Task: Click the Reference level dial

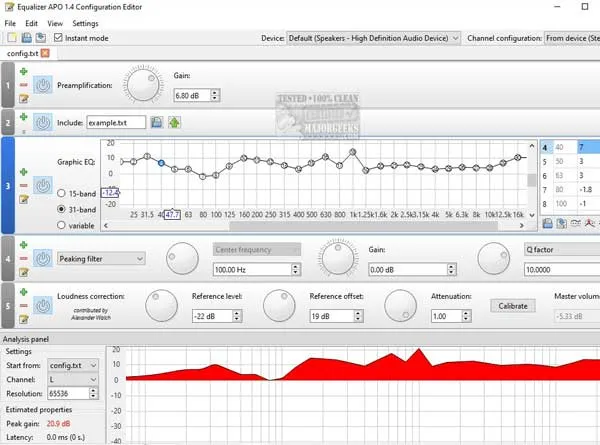Action: pos(161,305)
